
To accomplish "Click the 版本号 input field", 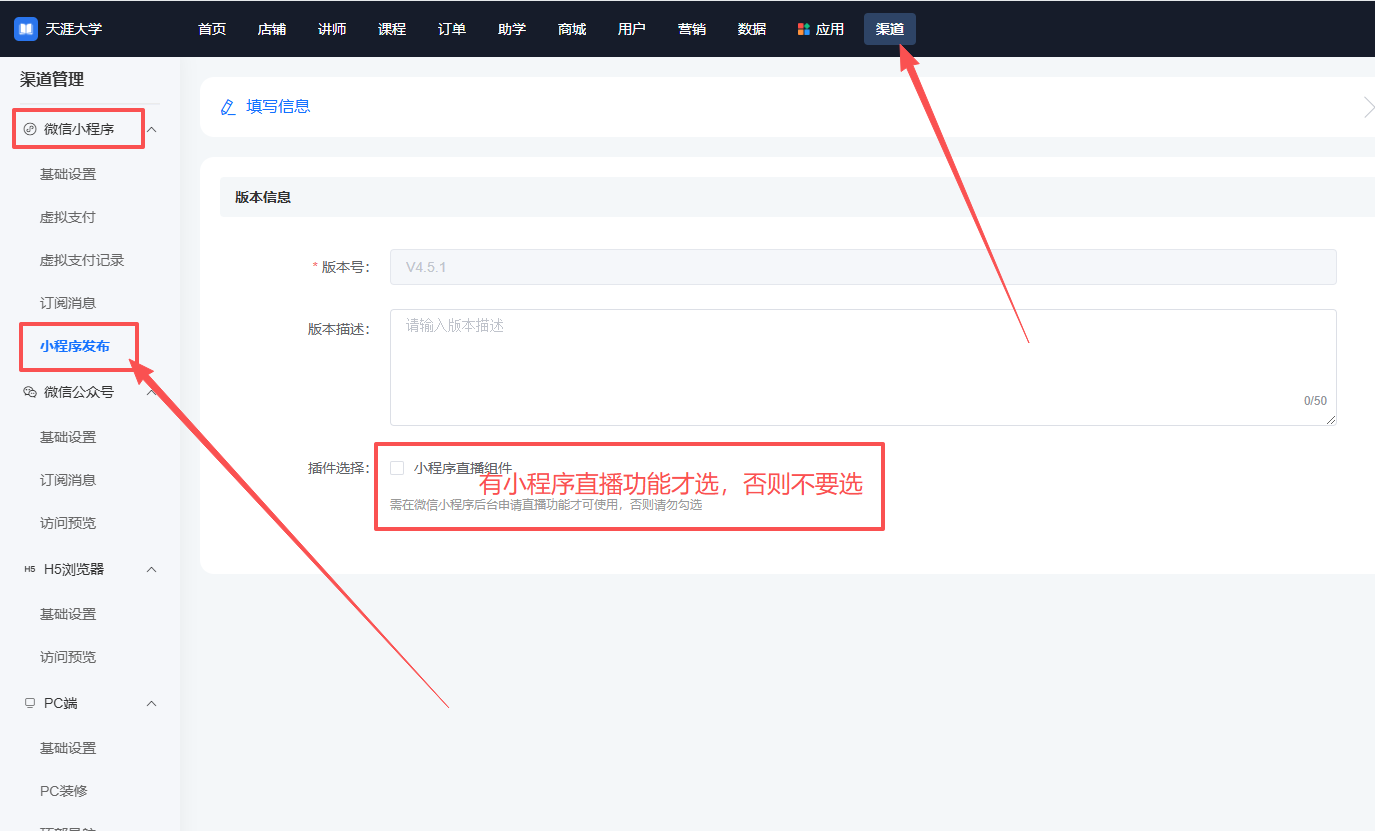I will pos(862,267).
